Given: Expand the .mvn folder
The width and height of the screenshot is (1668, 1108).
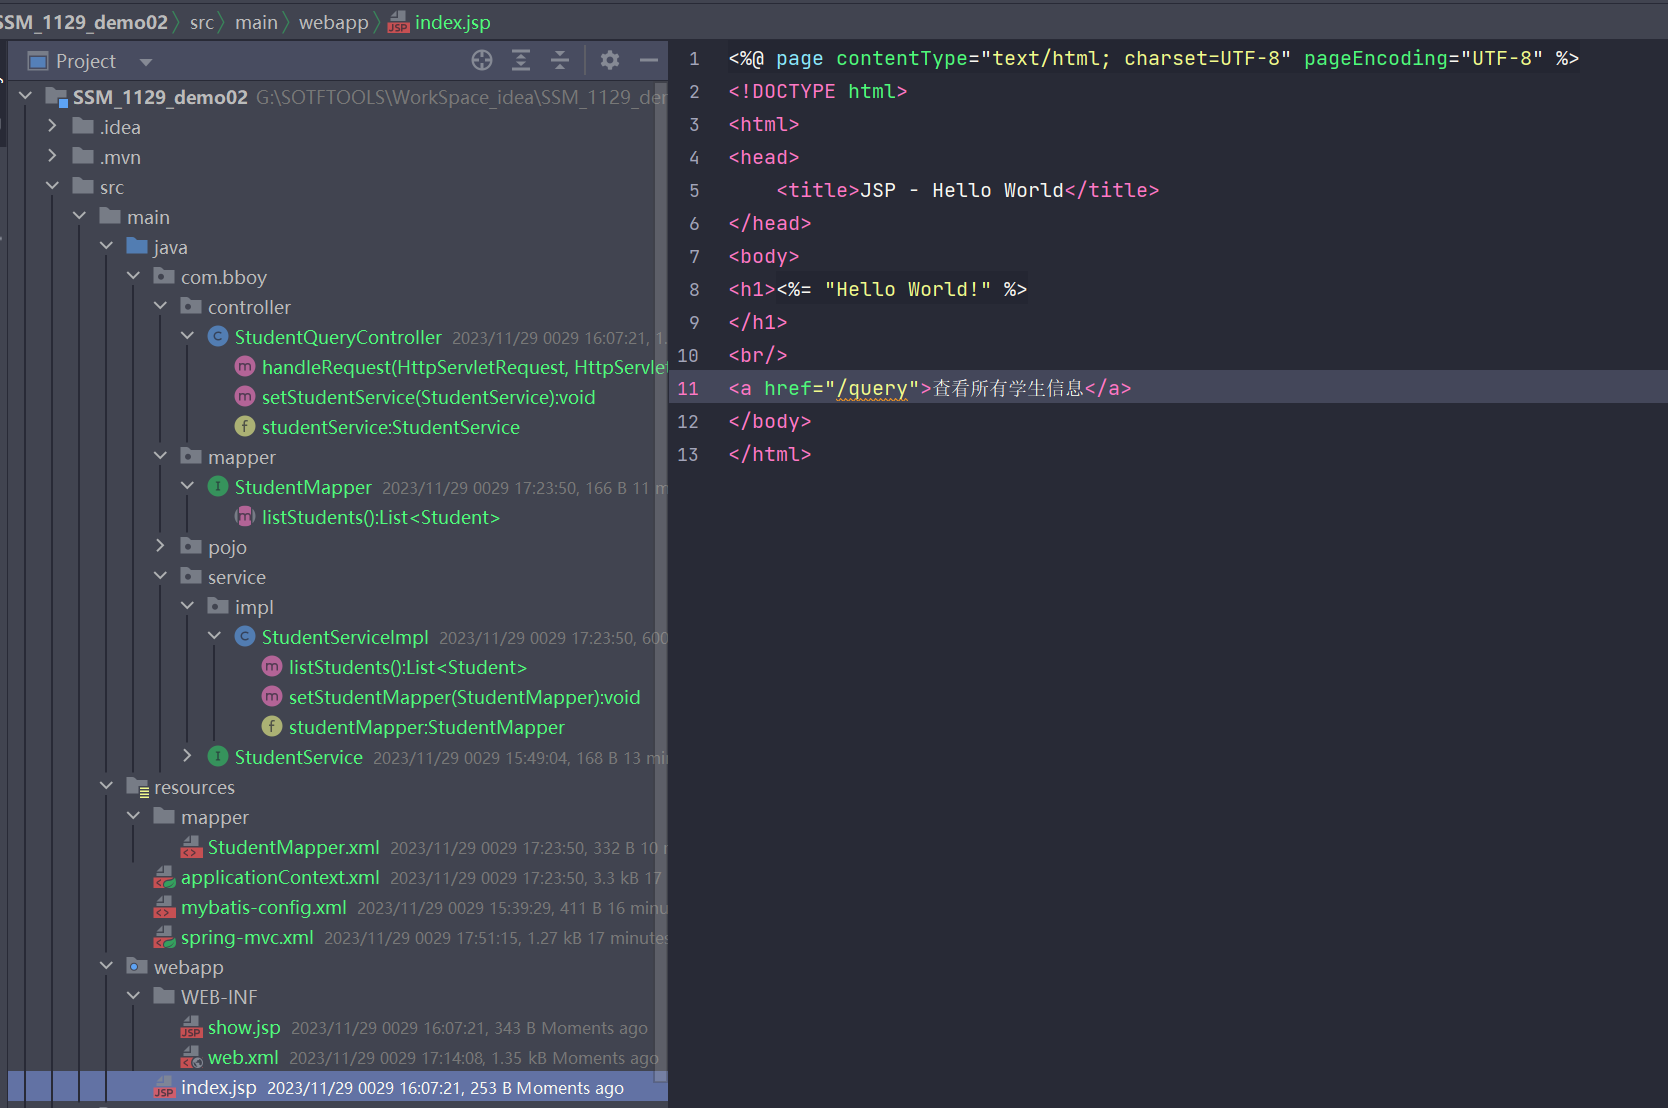Looking at the screenshot, I should coord(53,156).
